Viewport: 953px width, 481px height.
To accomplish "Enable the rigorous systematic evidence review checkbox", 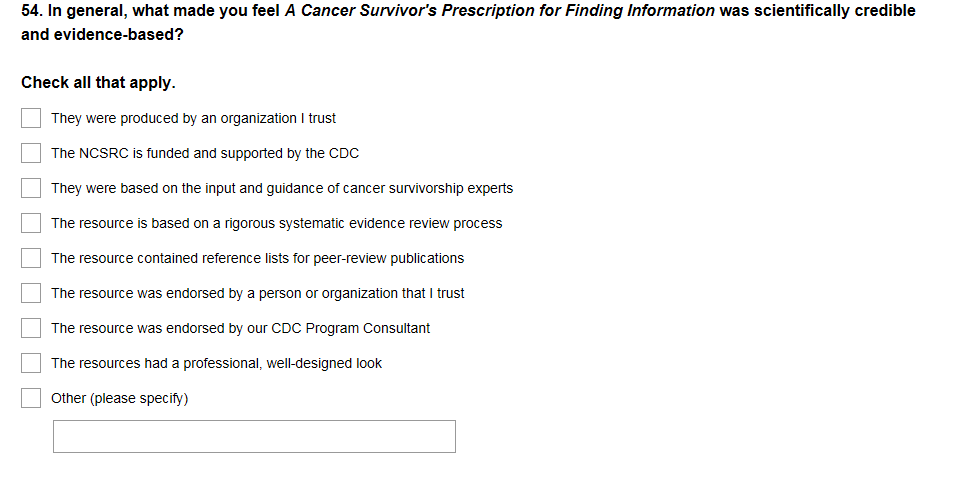I will pyautogui.click(x=31, y=223).
